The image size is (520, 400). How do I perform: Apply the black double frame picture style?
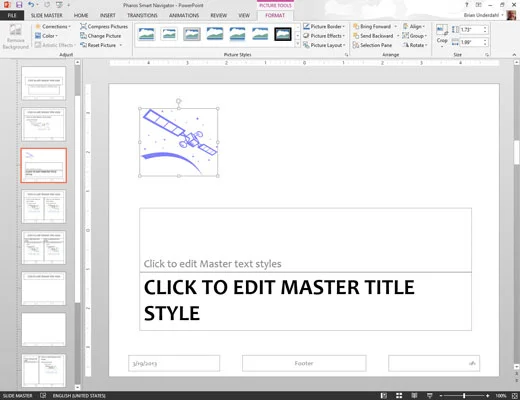(x=283, y=34)
